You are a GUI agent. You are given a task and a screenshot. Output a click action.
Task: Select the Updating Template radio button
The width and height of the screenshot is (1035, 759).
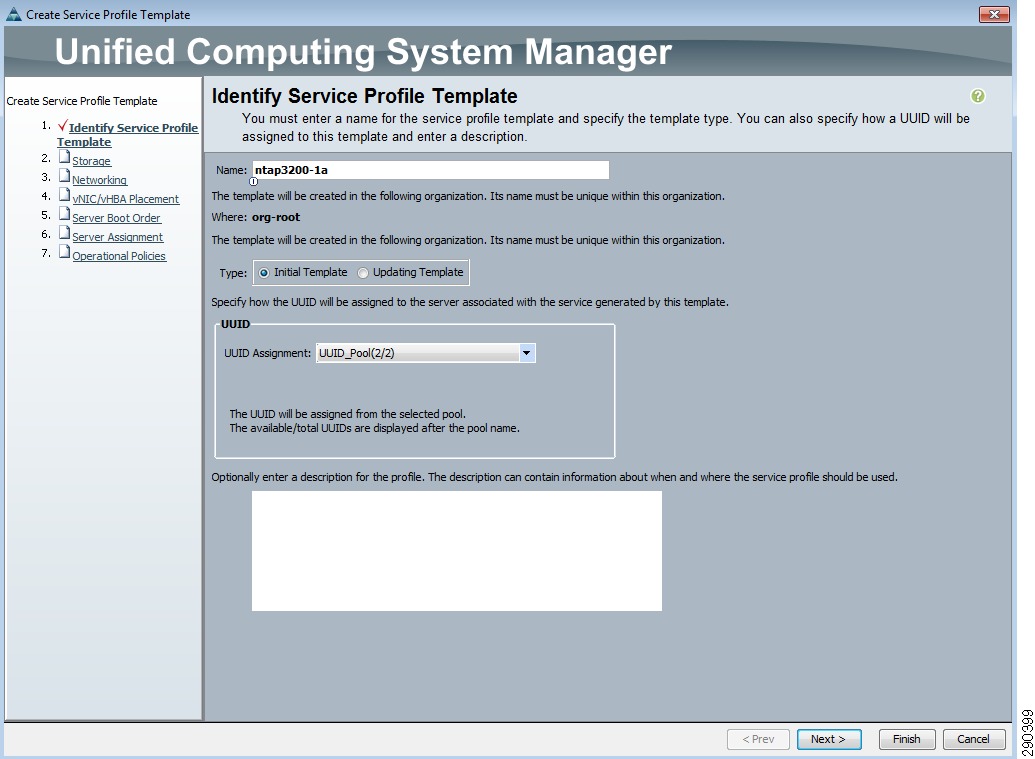[363, 273]
